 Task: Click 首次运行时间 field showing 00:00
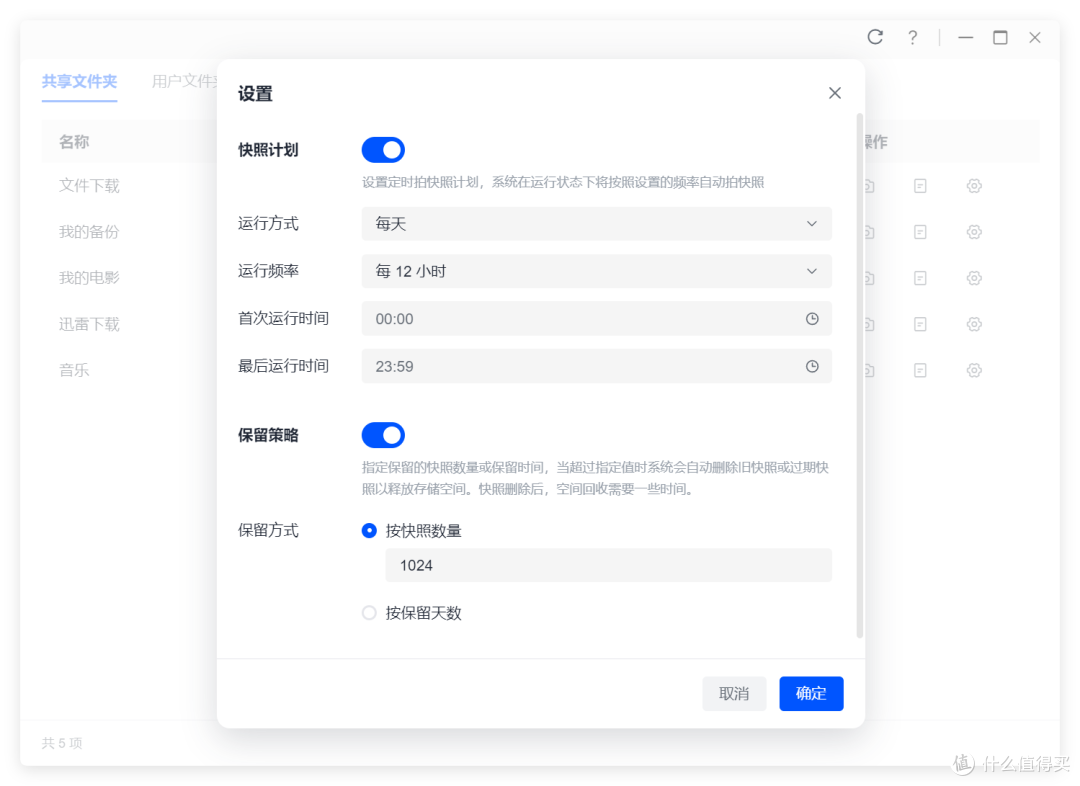[x=596, y=319]
